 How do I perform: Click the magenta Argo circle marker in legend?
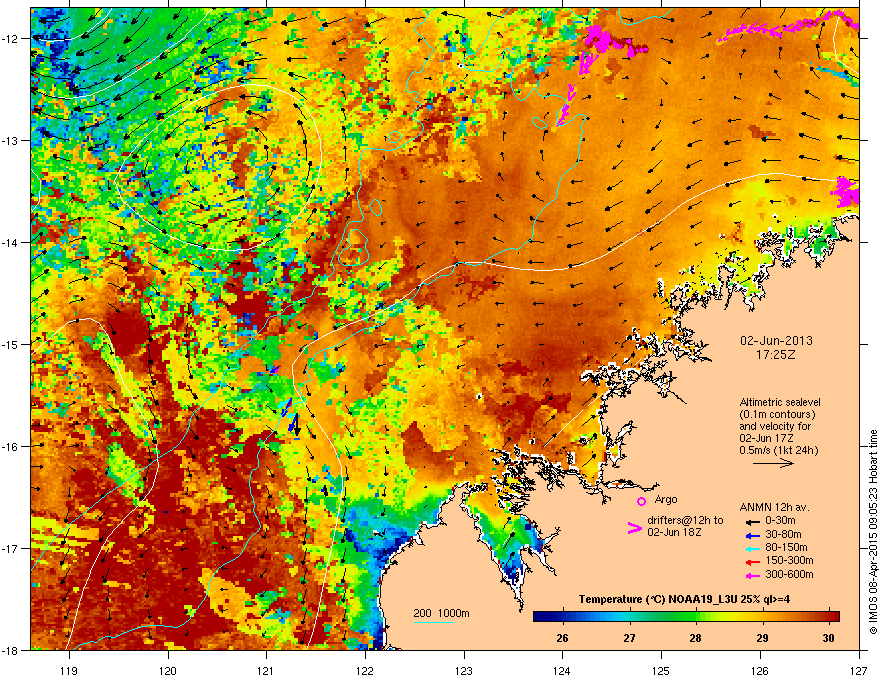(x=641, y=501)
